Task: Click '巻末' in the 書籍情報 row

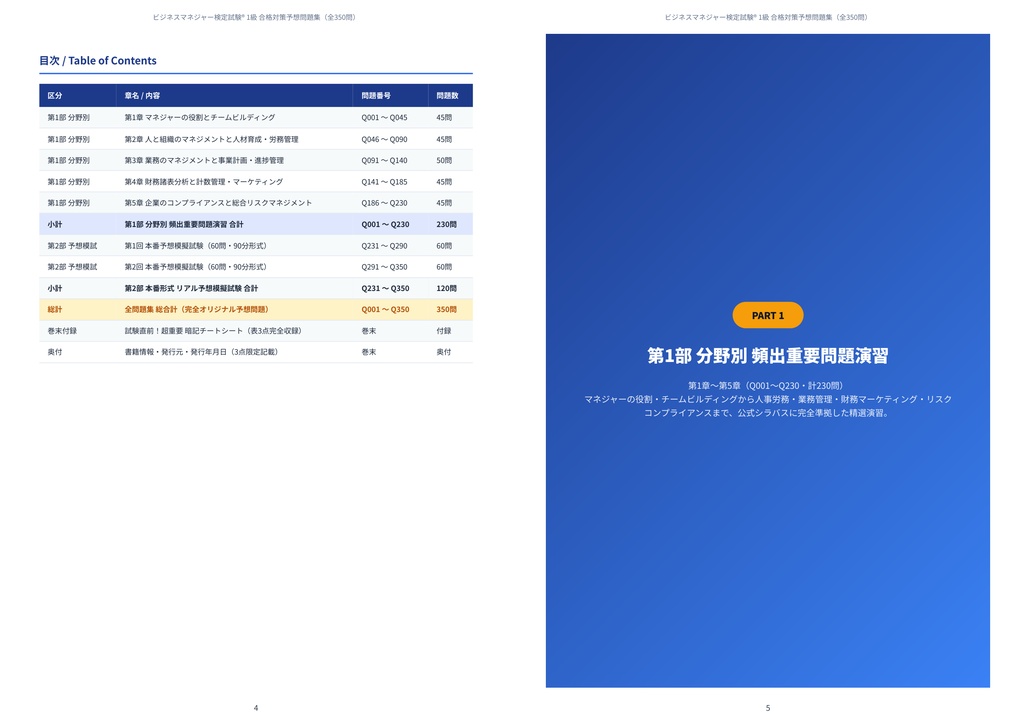Action: point(369,352)
